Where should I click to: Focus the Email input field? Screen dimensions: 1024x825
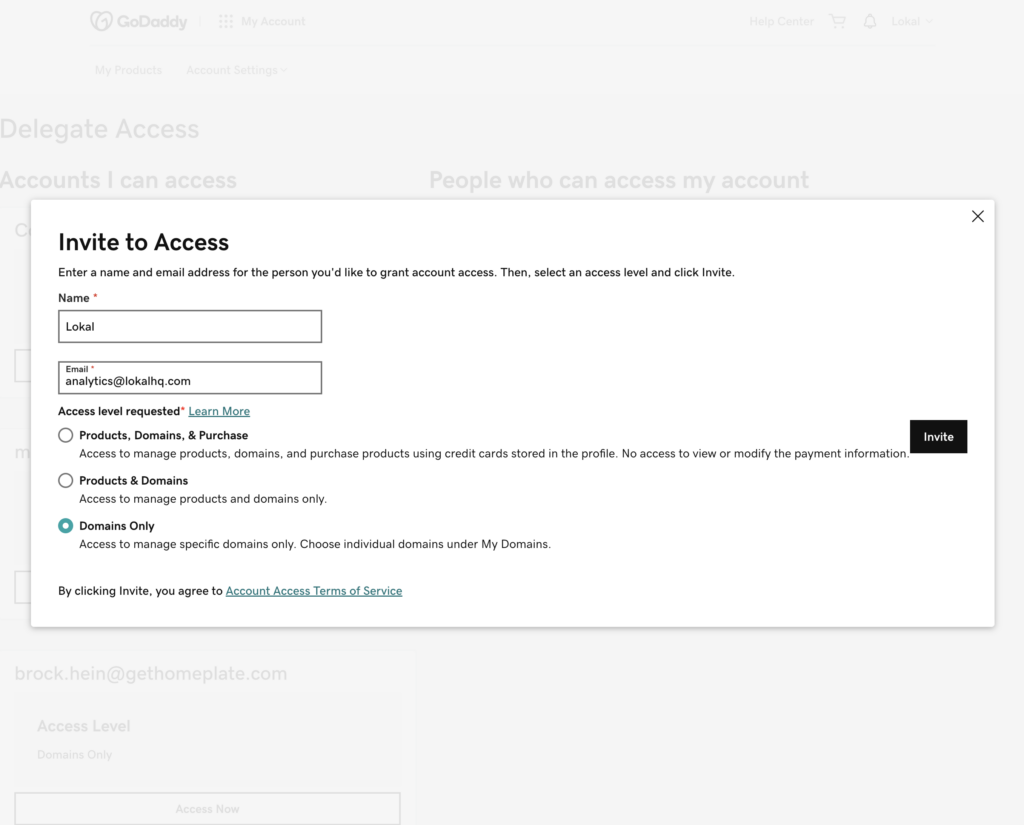point(190,381)
